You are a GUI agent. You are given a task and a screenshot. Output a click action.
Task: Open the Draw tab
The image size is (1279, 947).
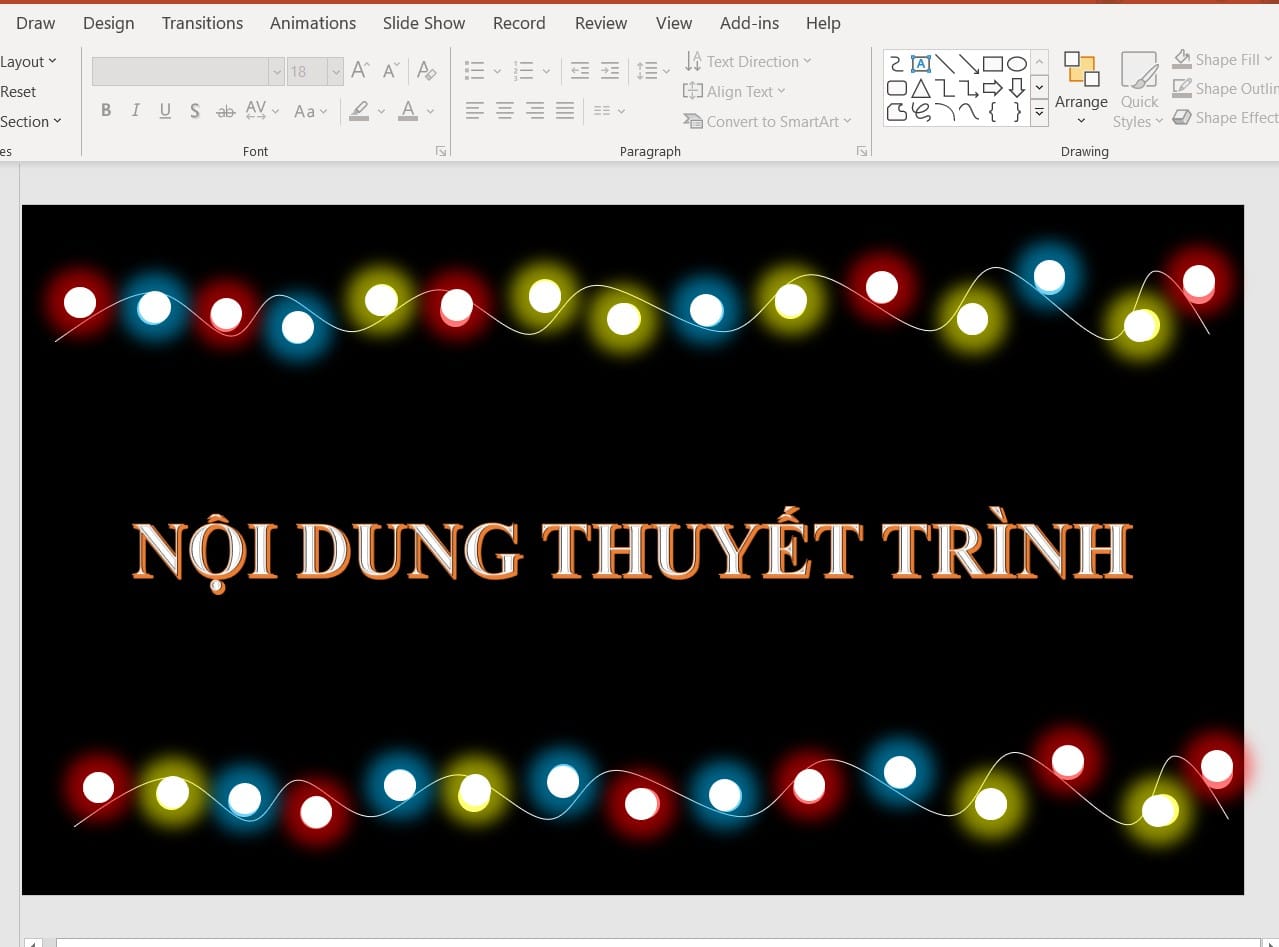36,23
